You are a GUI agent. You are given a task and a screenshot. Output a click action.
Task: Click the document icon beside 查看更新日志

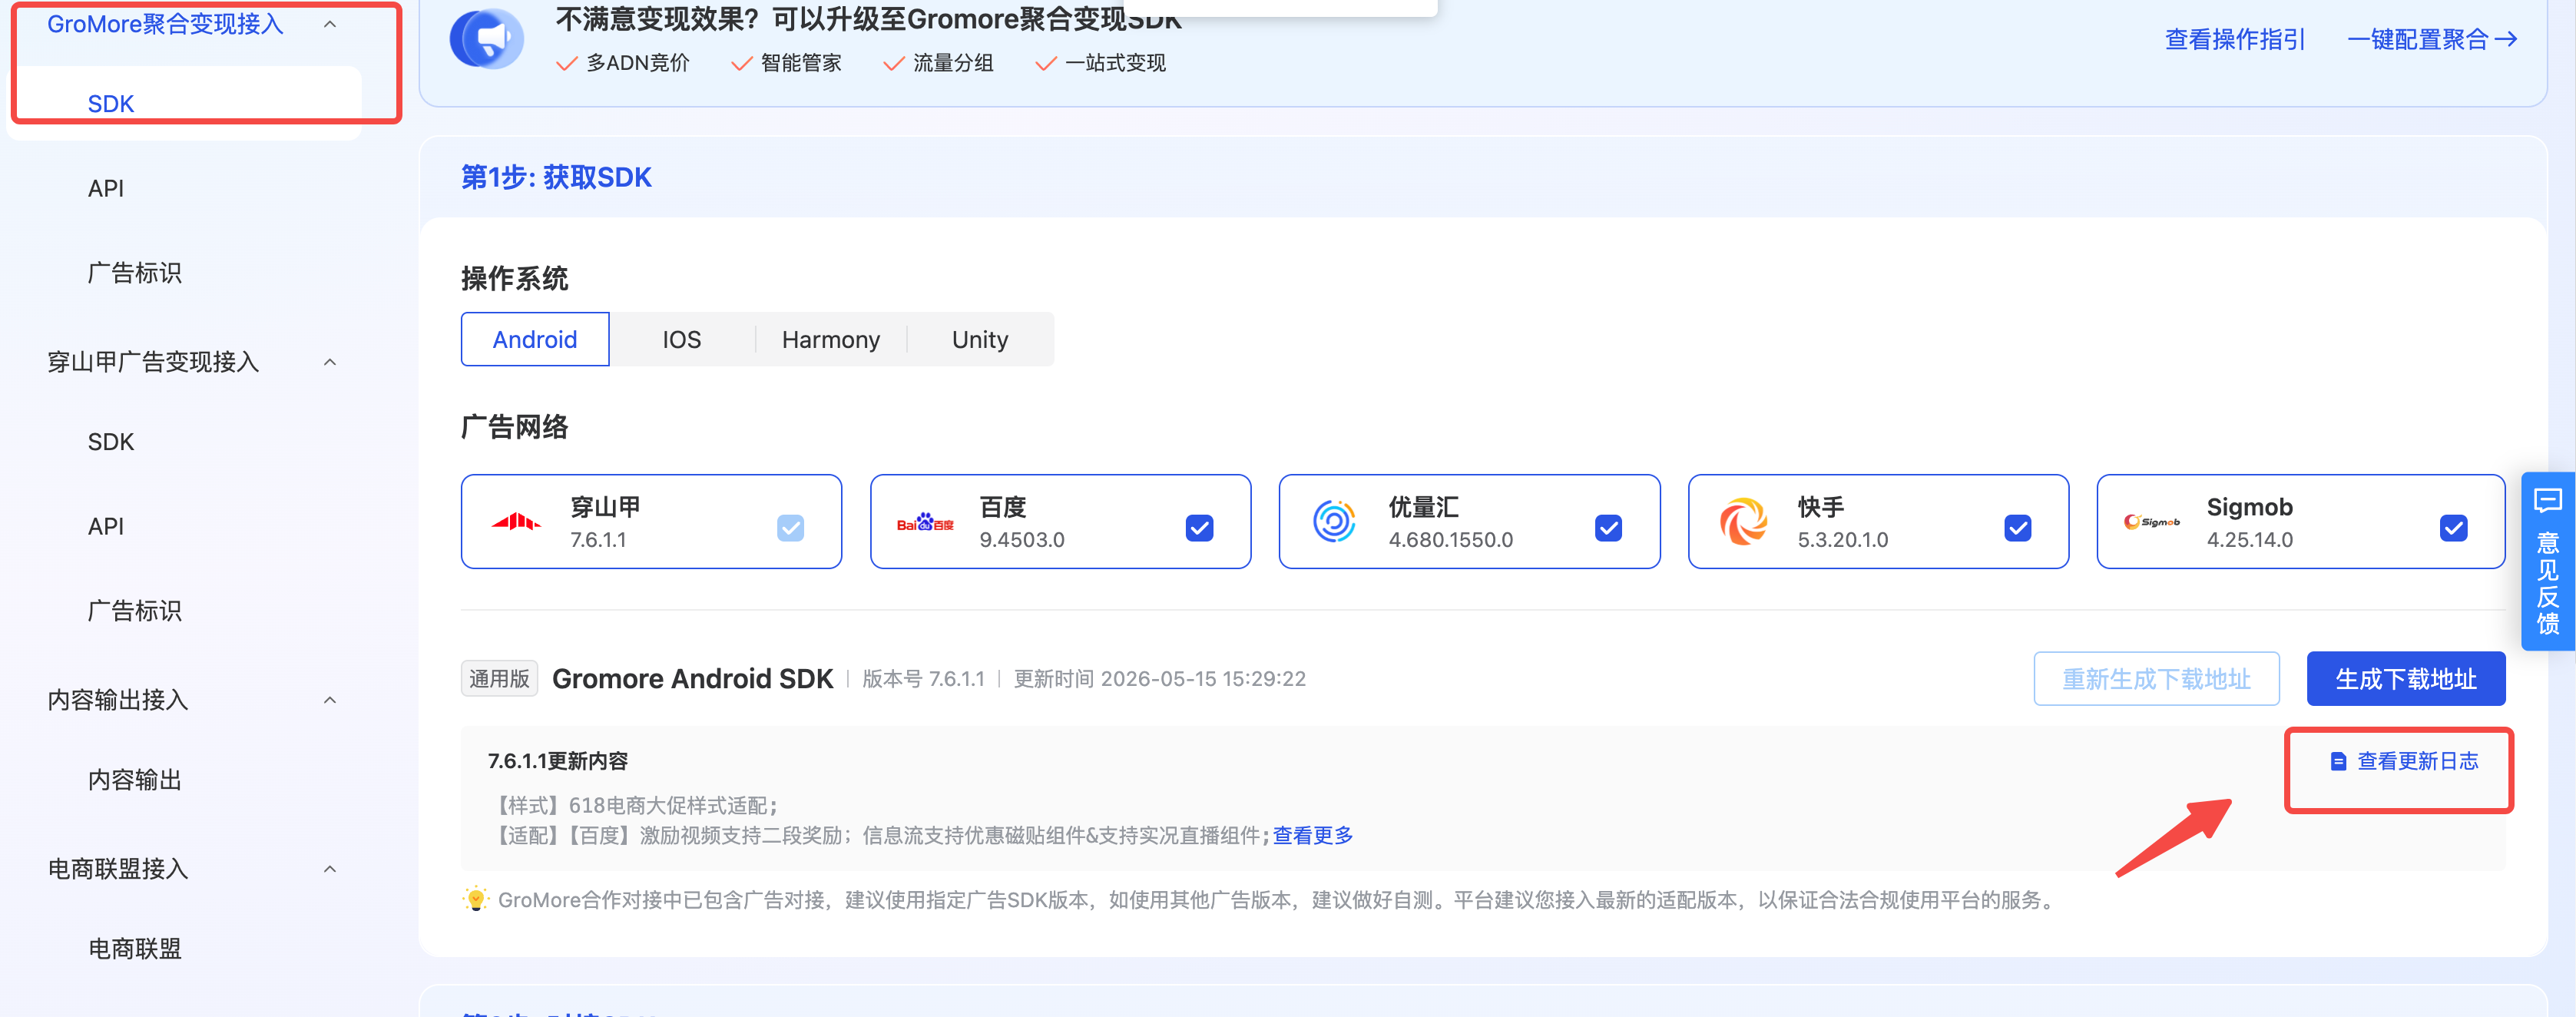click(x=2338, y=762)
